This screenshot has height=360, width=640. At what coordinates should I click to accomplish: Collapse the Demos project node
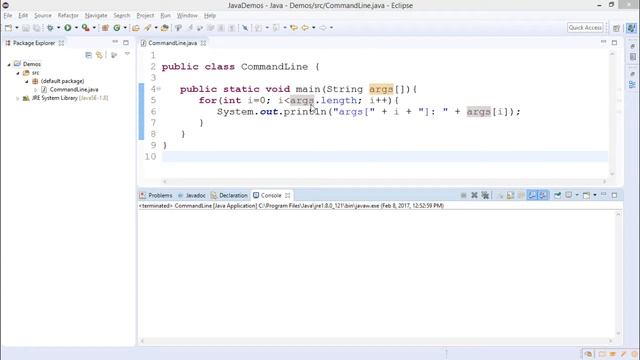[9, 64]
